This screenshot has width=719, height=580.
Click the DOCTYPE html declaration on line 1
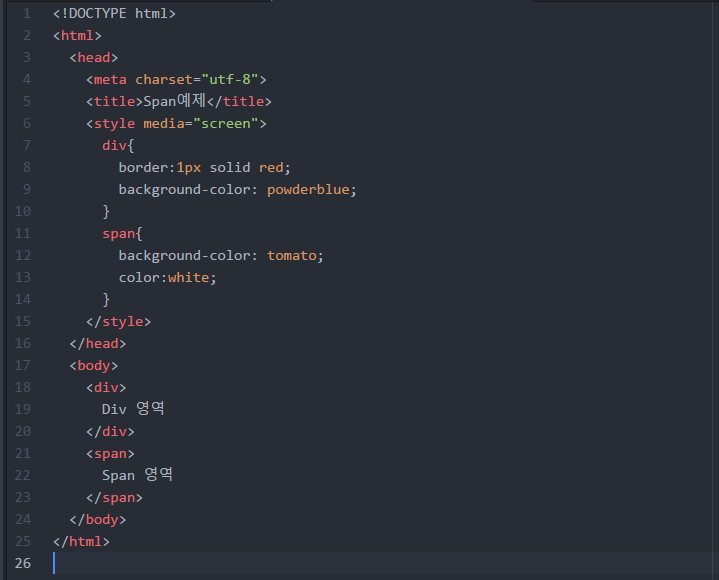click(x=114, y=13)
